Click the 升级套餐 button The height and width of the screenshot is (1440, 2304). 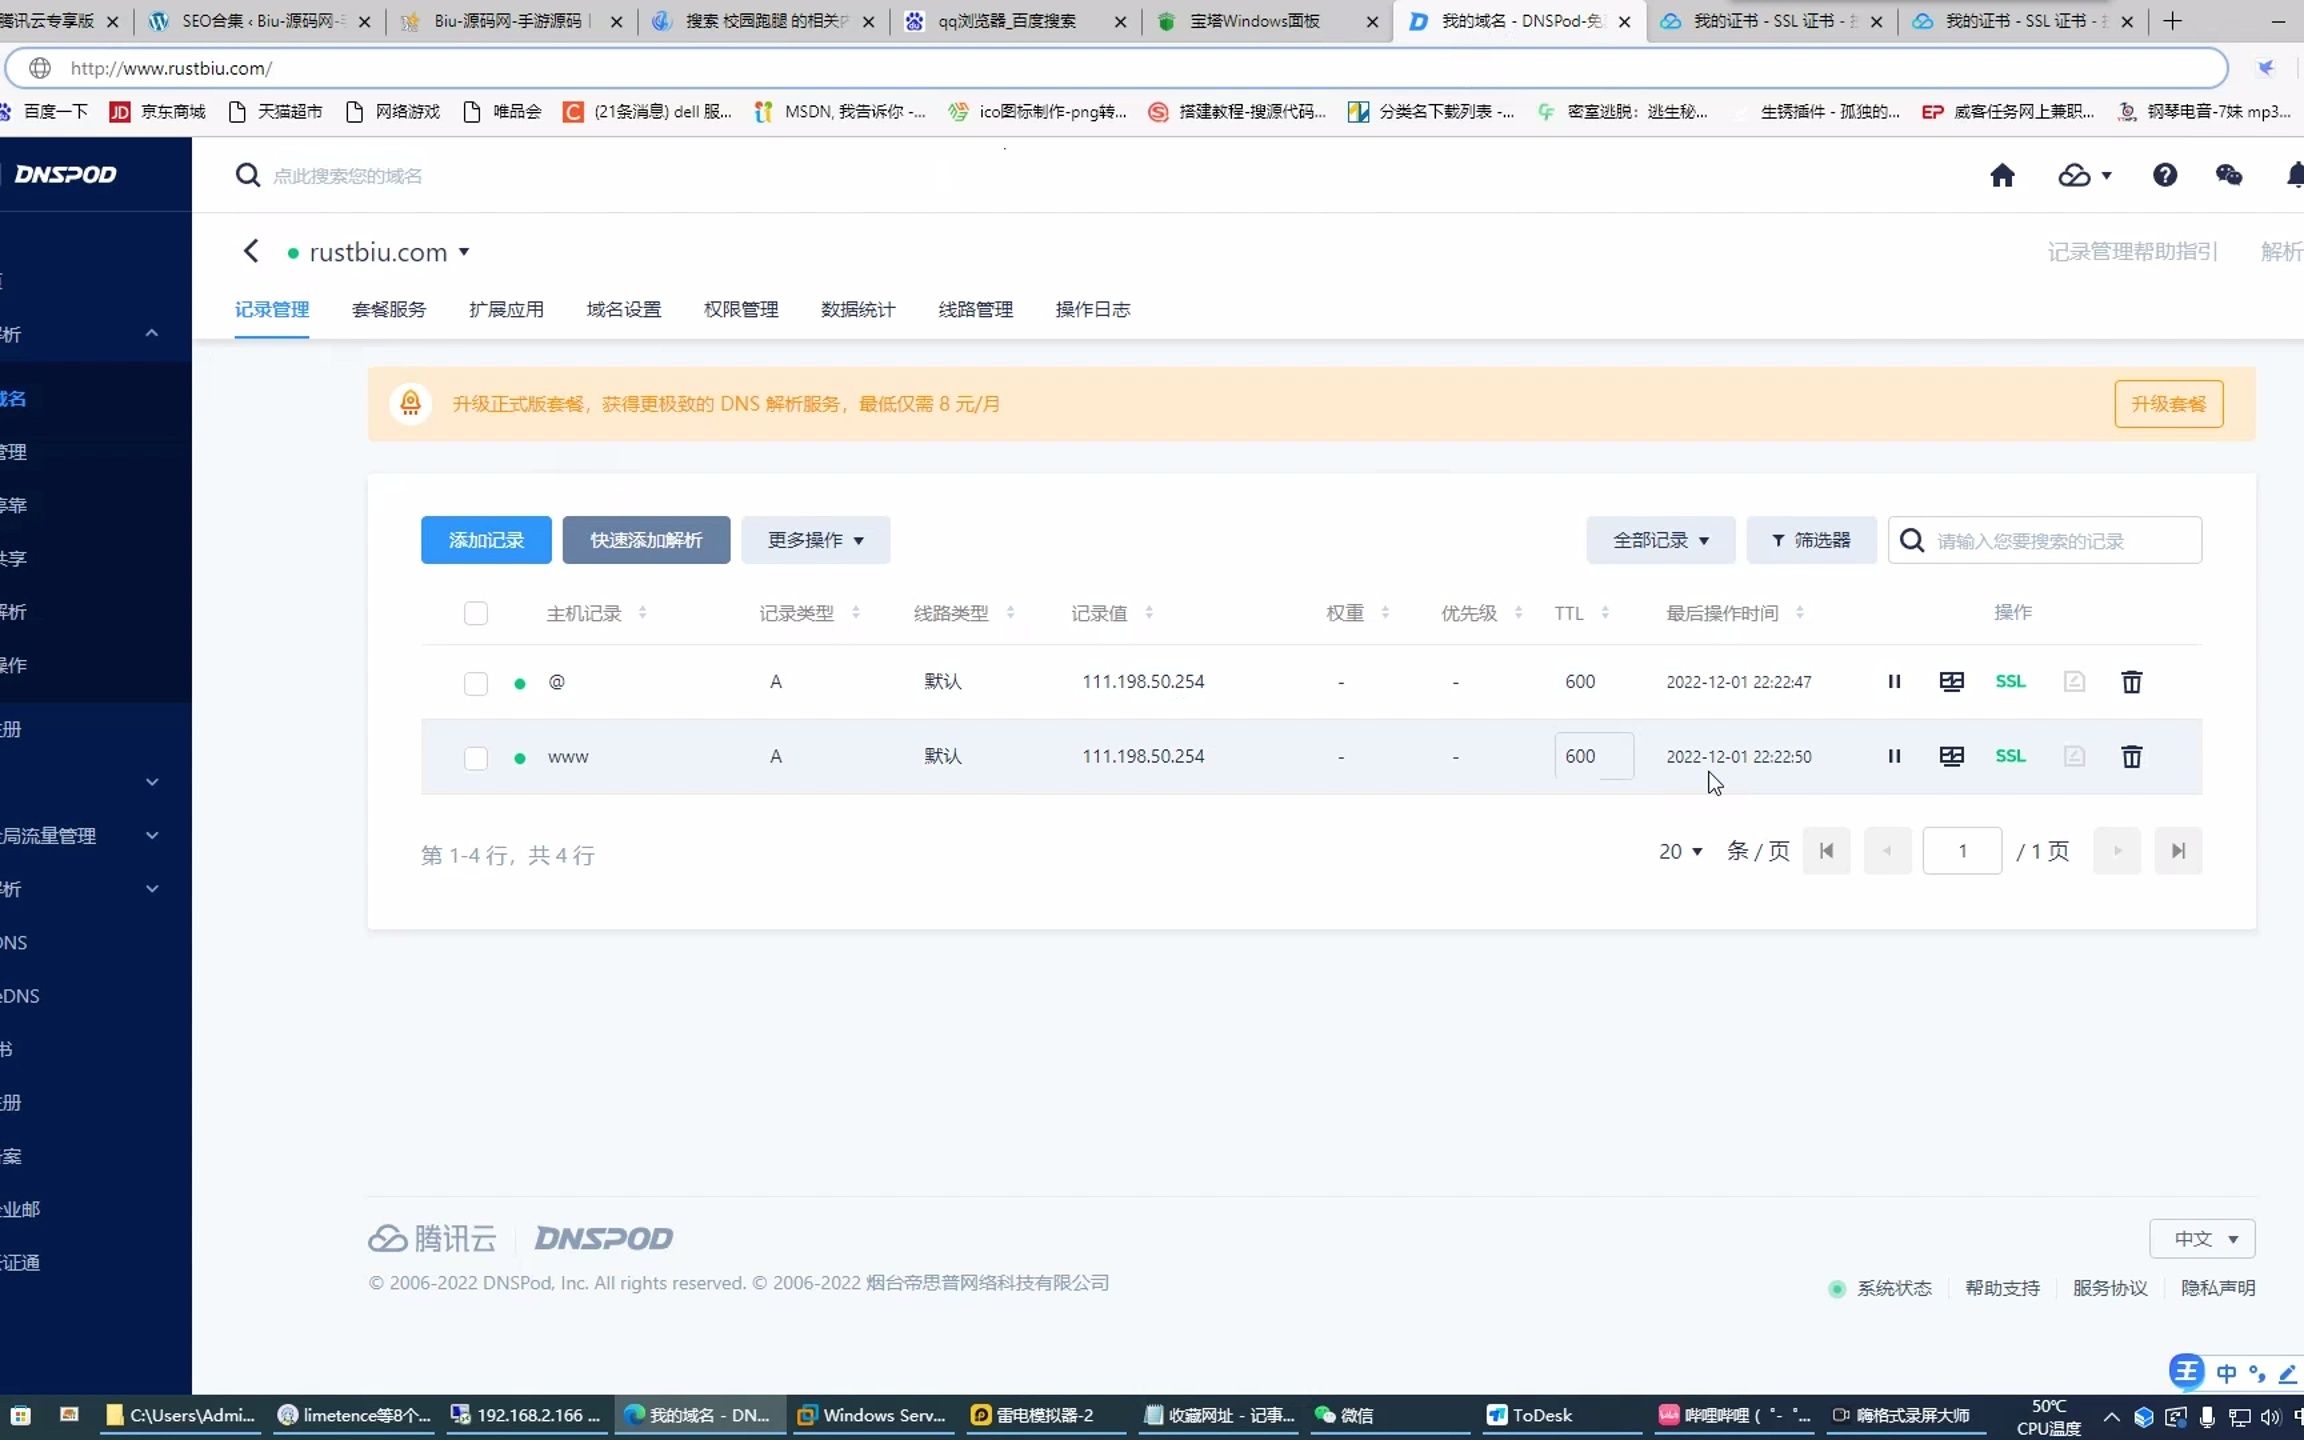(2169, 404)
